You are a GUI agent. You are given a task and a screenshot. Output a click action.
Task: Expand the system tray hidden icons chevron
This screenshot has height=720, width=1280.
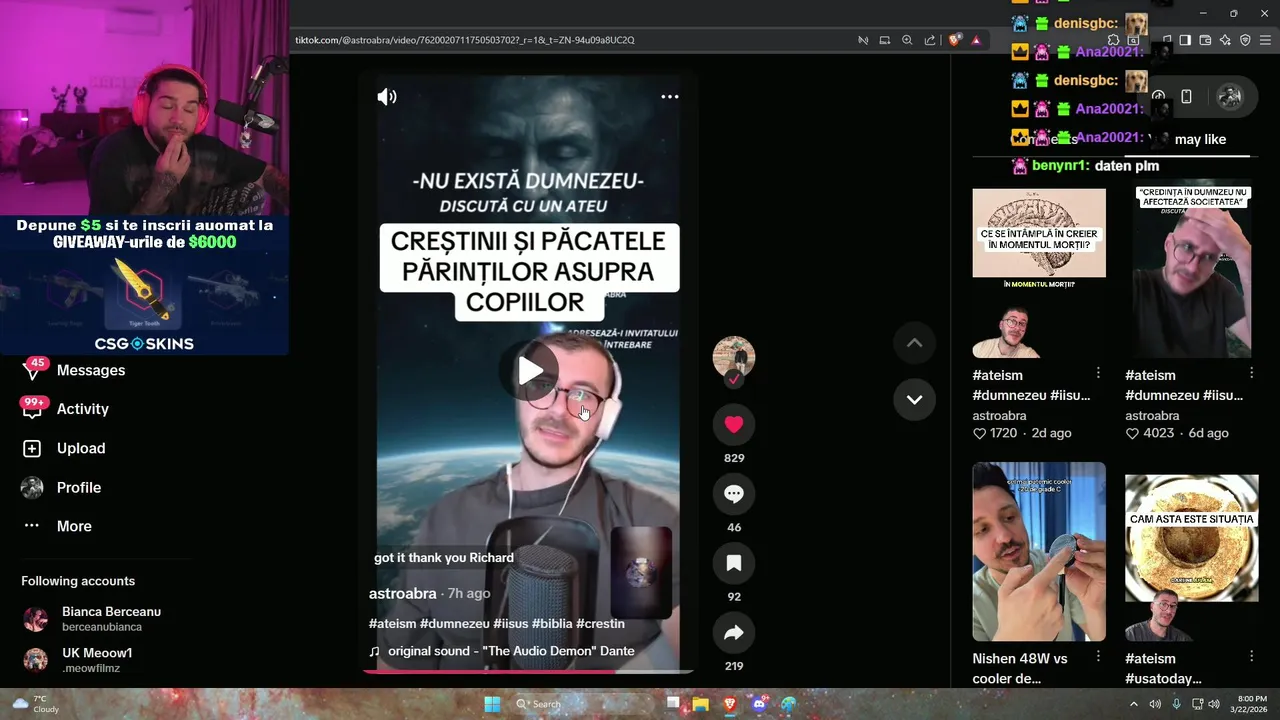click(x=1134, y=704)
